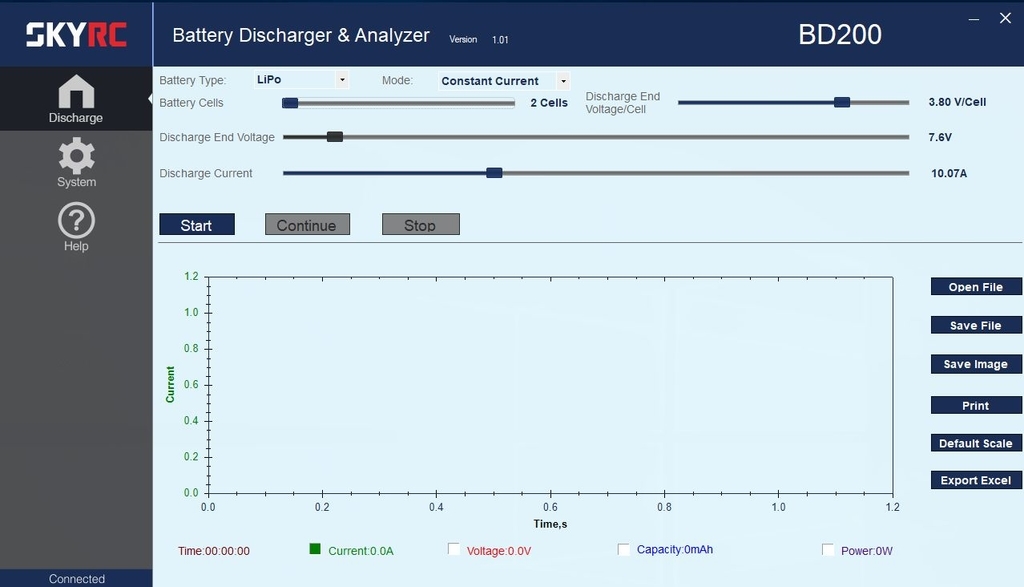1024x587 pixels.
Task: Expand the Battery Type dropdown arrow
Action: pyautogui.click(x=342, y=80)
